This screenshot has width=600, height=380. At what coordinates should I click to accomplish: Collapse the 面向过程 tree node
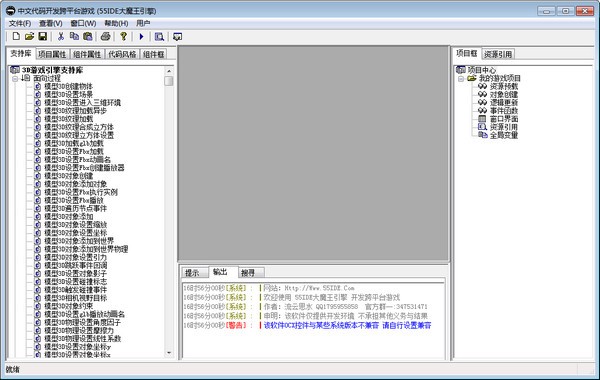point(15,79)
